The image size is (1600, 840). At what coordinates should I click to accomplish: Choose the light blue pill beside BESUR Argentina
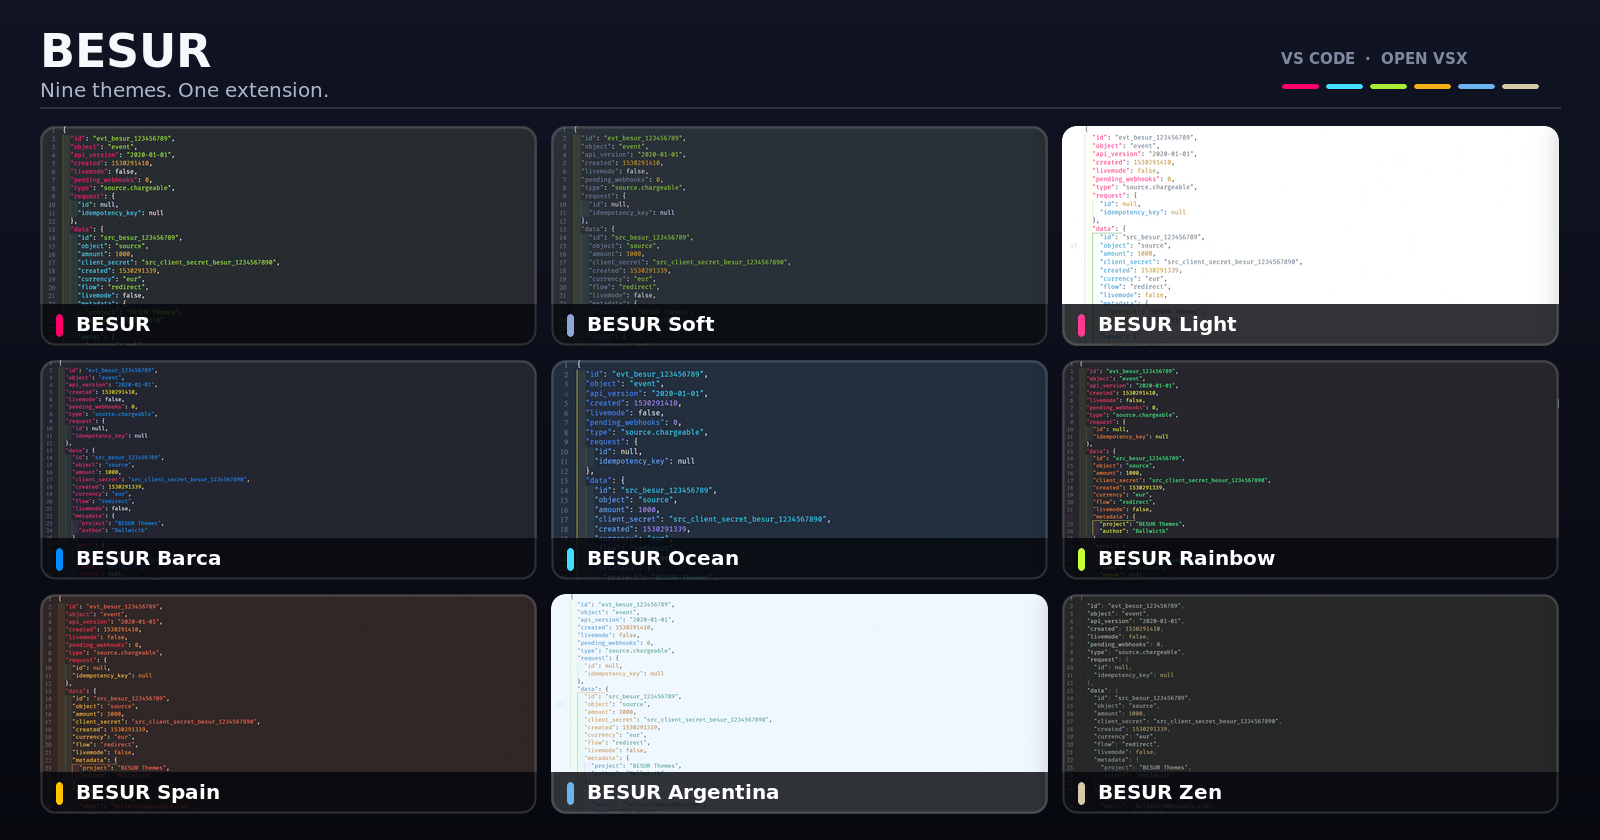pos(570,793)
